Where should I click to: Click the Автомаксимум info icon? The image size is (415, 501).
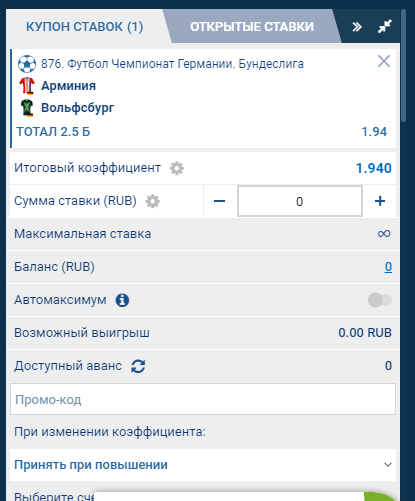click(x=122, y=300)
